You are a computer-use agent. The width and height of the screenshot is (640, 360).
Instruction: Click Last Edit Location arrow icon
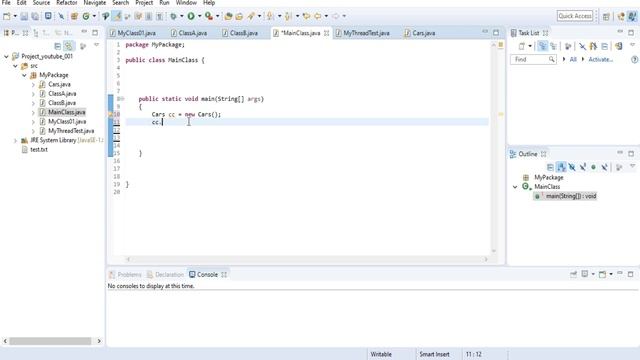(306, 16)
